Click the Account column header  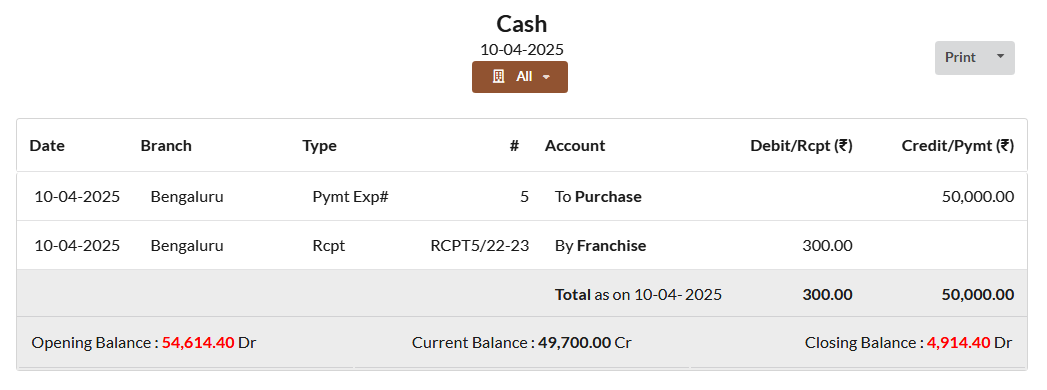click(575, 146)
